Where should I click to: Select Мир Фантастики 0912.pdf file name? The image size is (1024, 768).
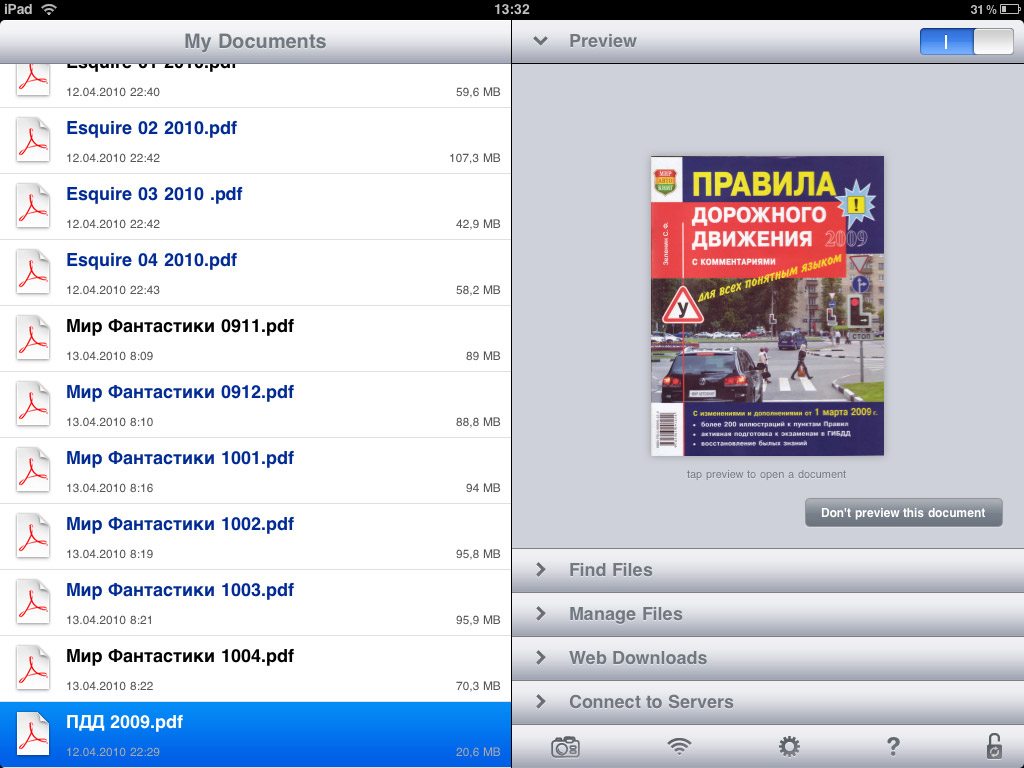coord(180,392)
